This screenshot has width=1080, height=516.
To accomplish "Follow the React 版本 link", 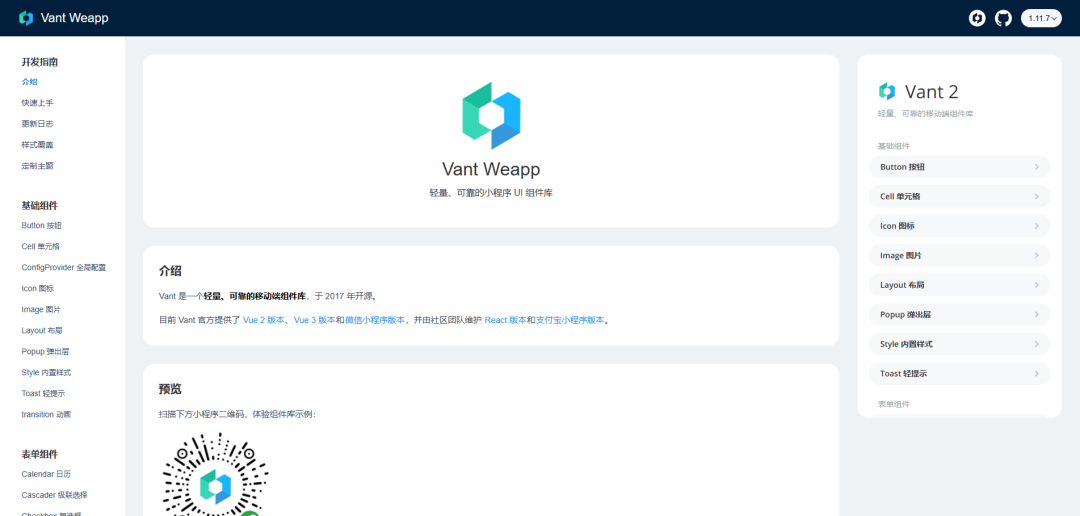I will [506, 320].
